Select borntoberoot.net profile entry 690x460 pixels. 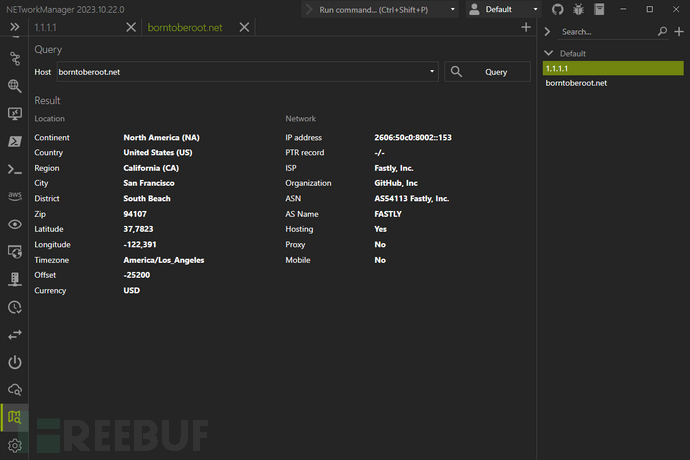coord(613,83)
